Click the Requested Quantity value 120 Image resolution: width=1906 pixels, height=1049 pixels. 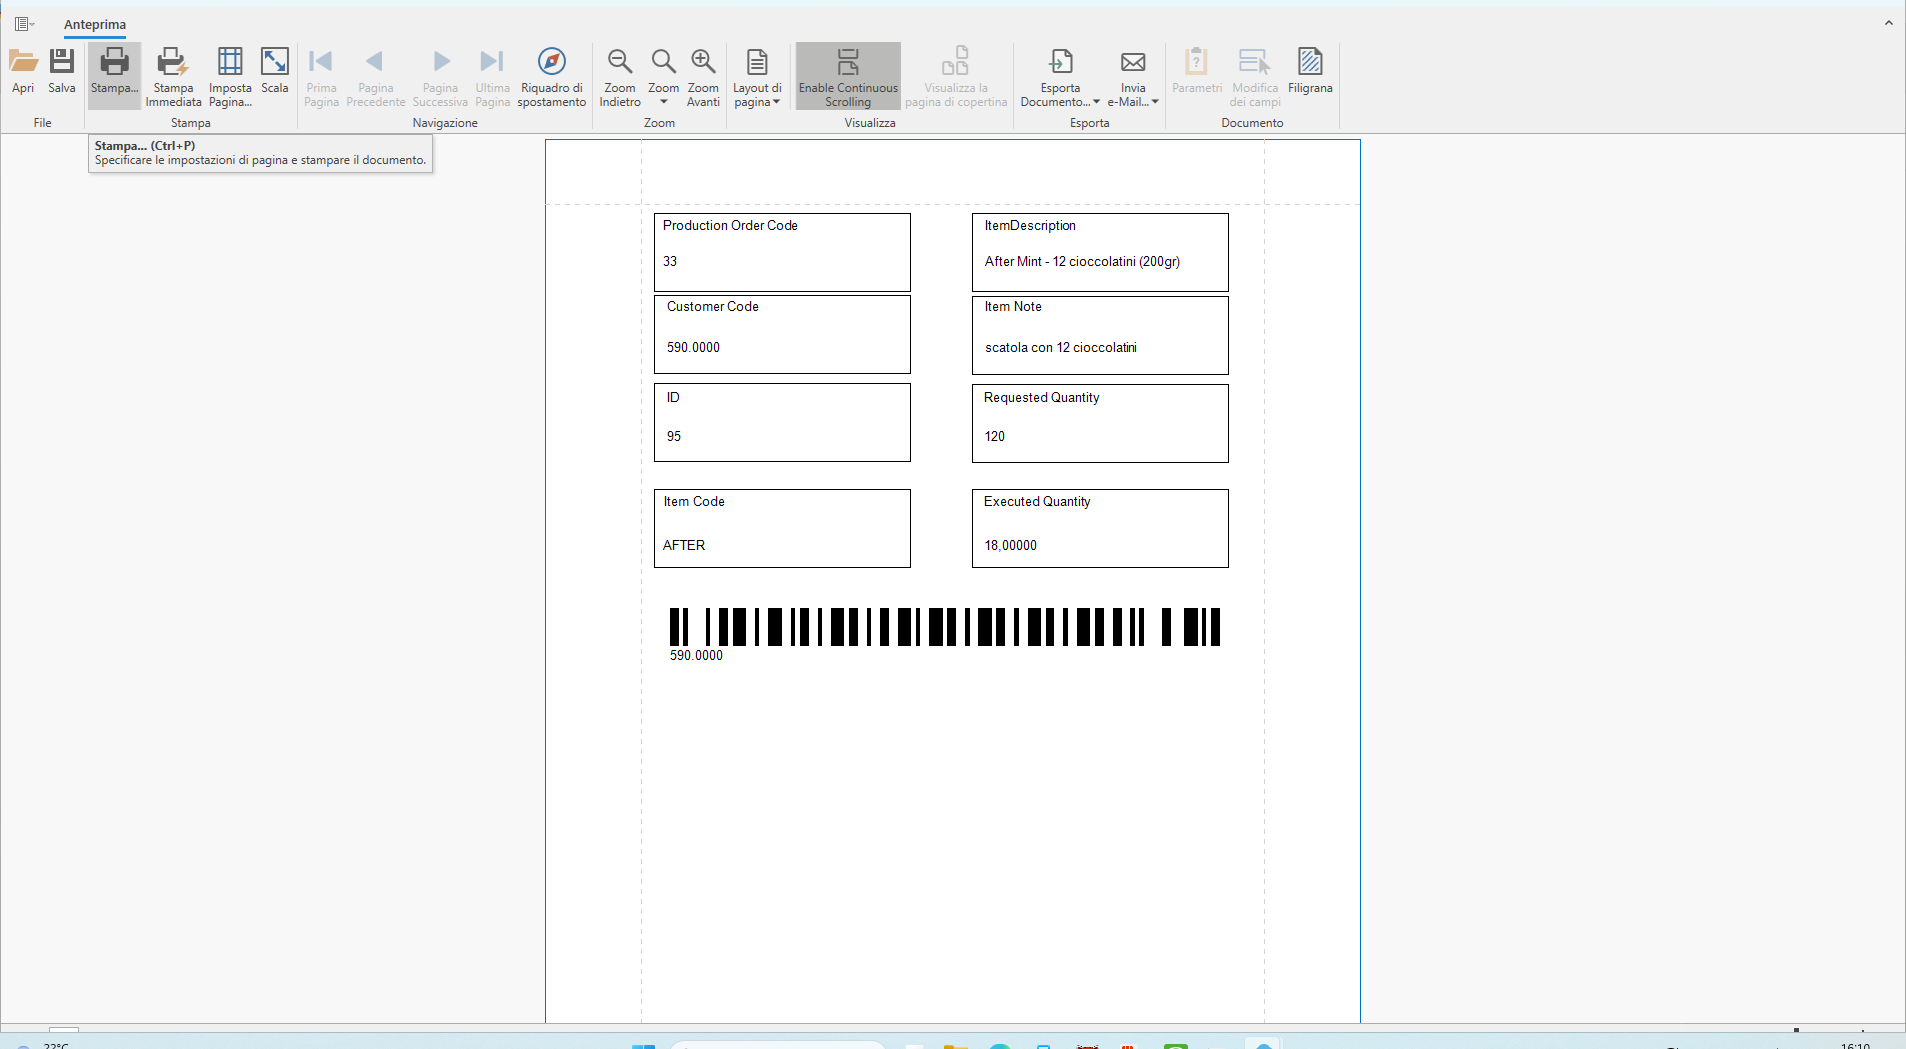995,437
